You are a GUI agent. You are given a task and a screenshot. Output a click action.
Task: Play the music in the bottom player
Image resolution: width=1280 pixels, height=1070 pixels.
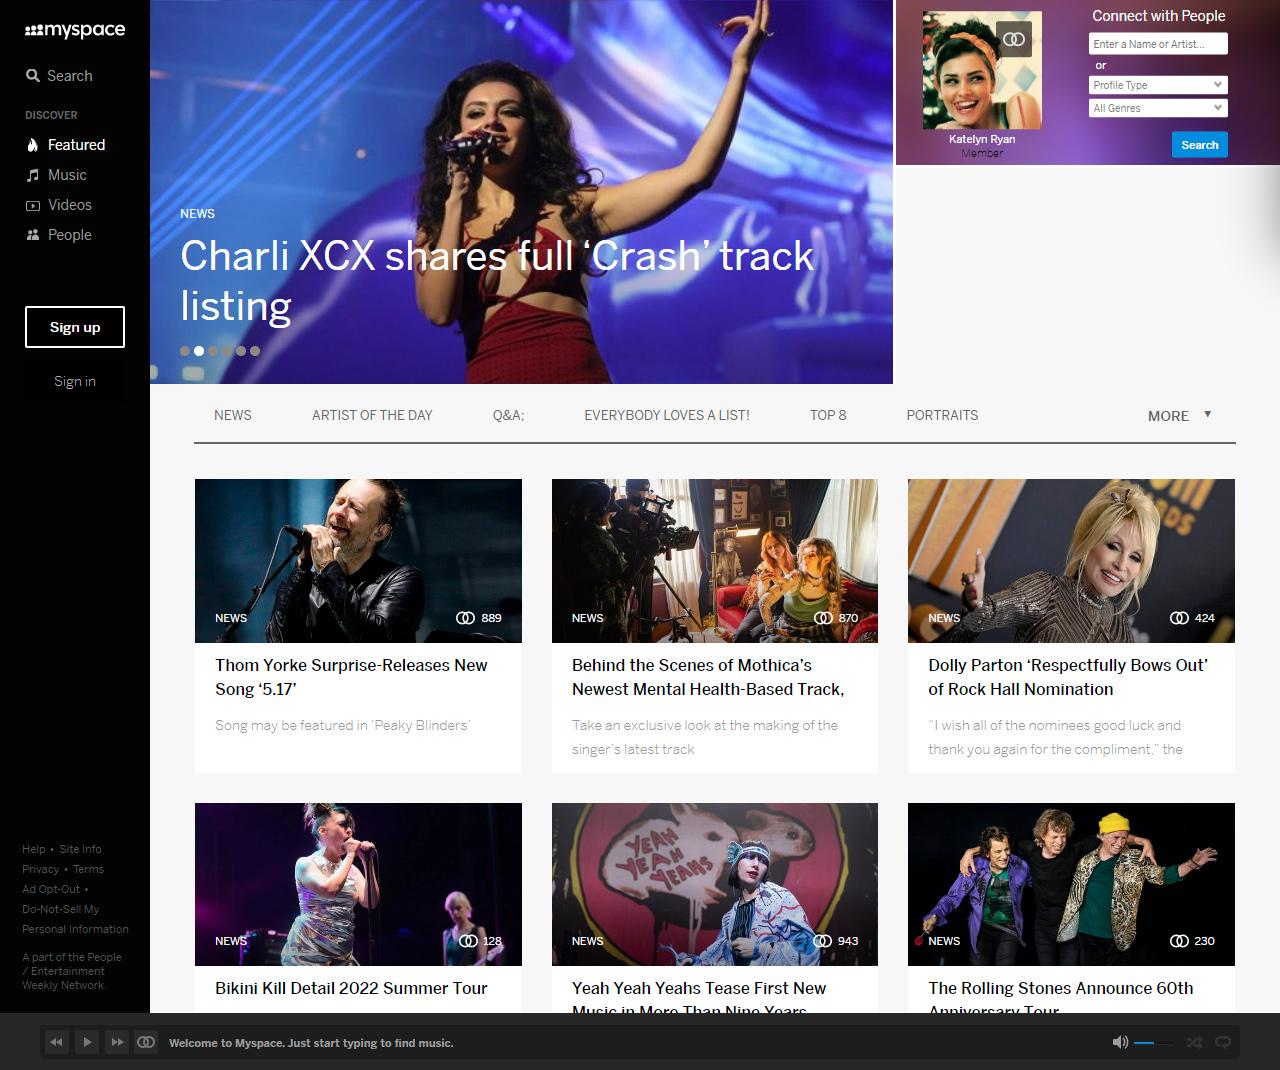pyautogui.click(x=87, y=1042)
